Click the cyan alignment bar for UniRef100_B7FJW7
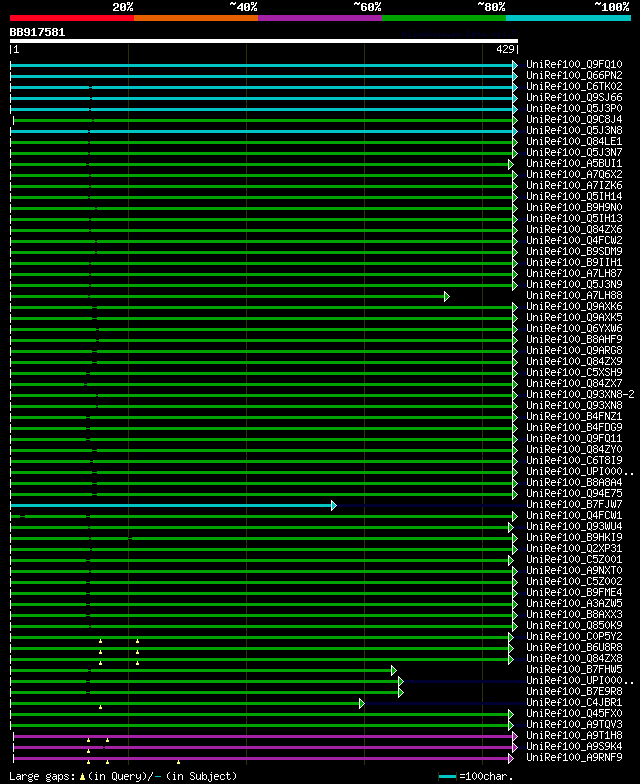The height and width of the screenshot is (784, 640). pos(171,506)
